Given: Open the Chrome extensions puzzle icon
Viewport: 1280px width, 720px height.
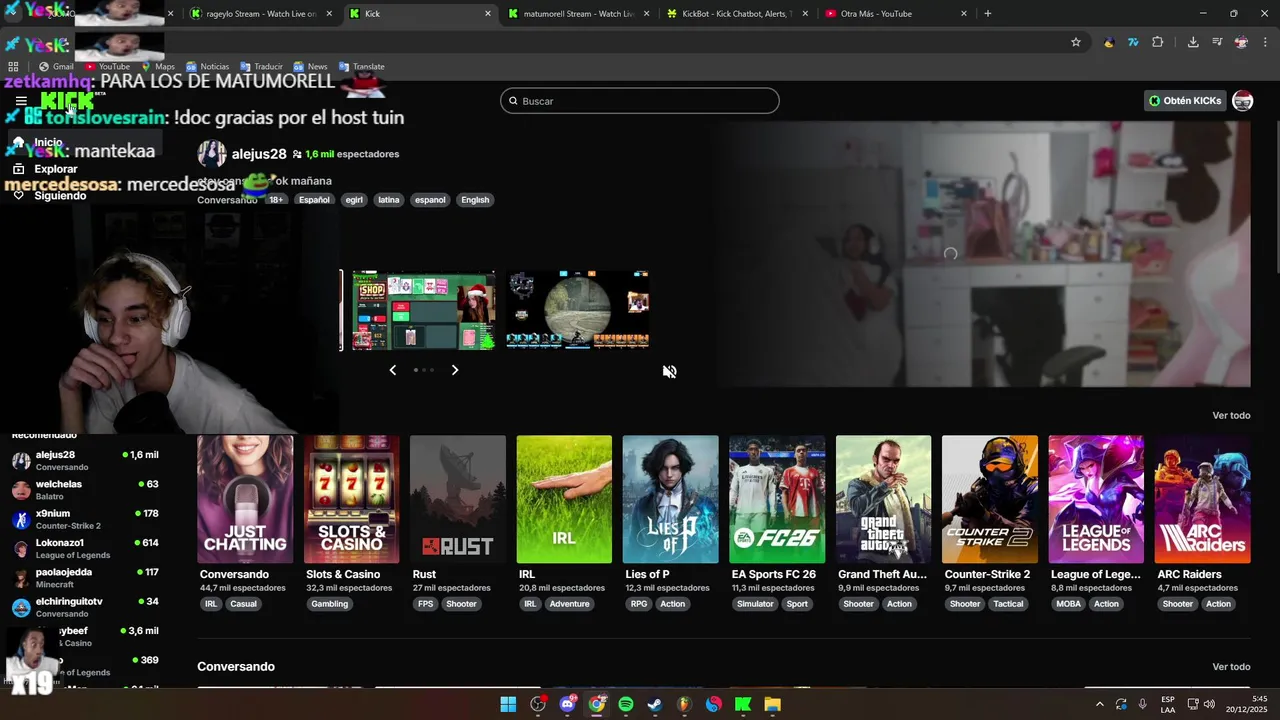Looking at the screenshot, I should coord(1158,42).
